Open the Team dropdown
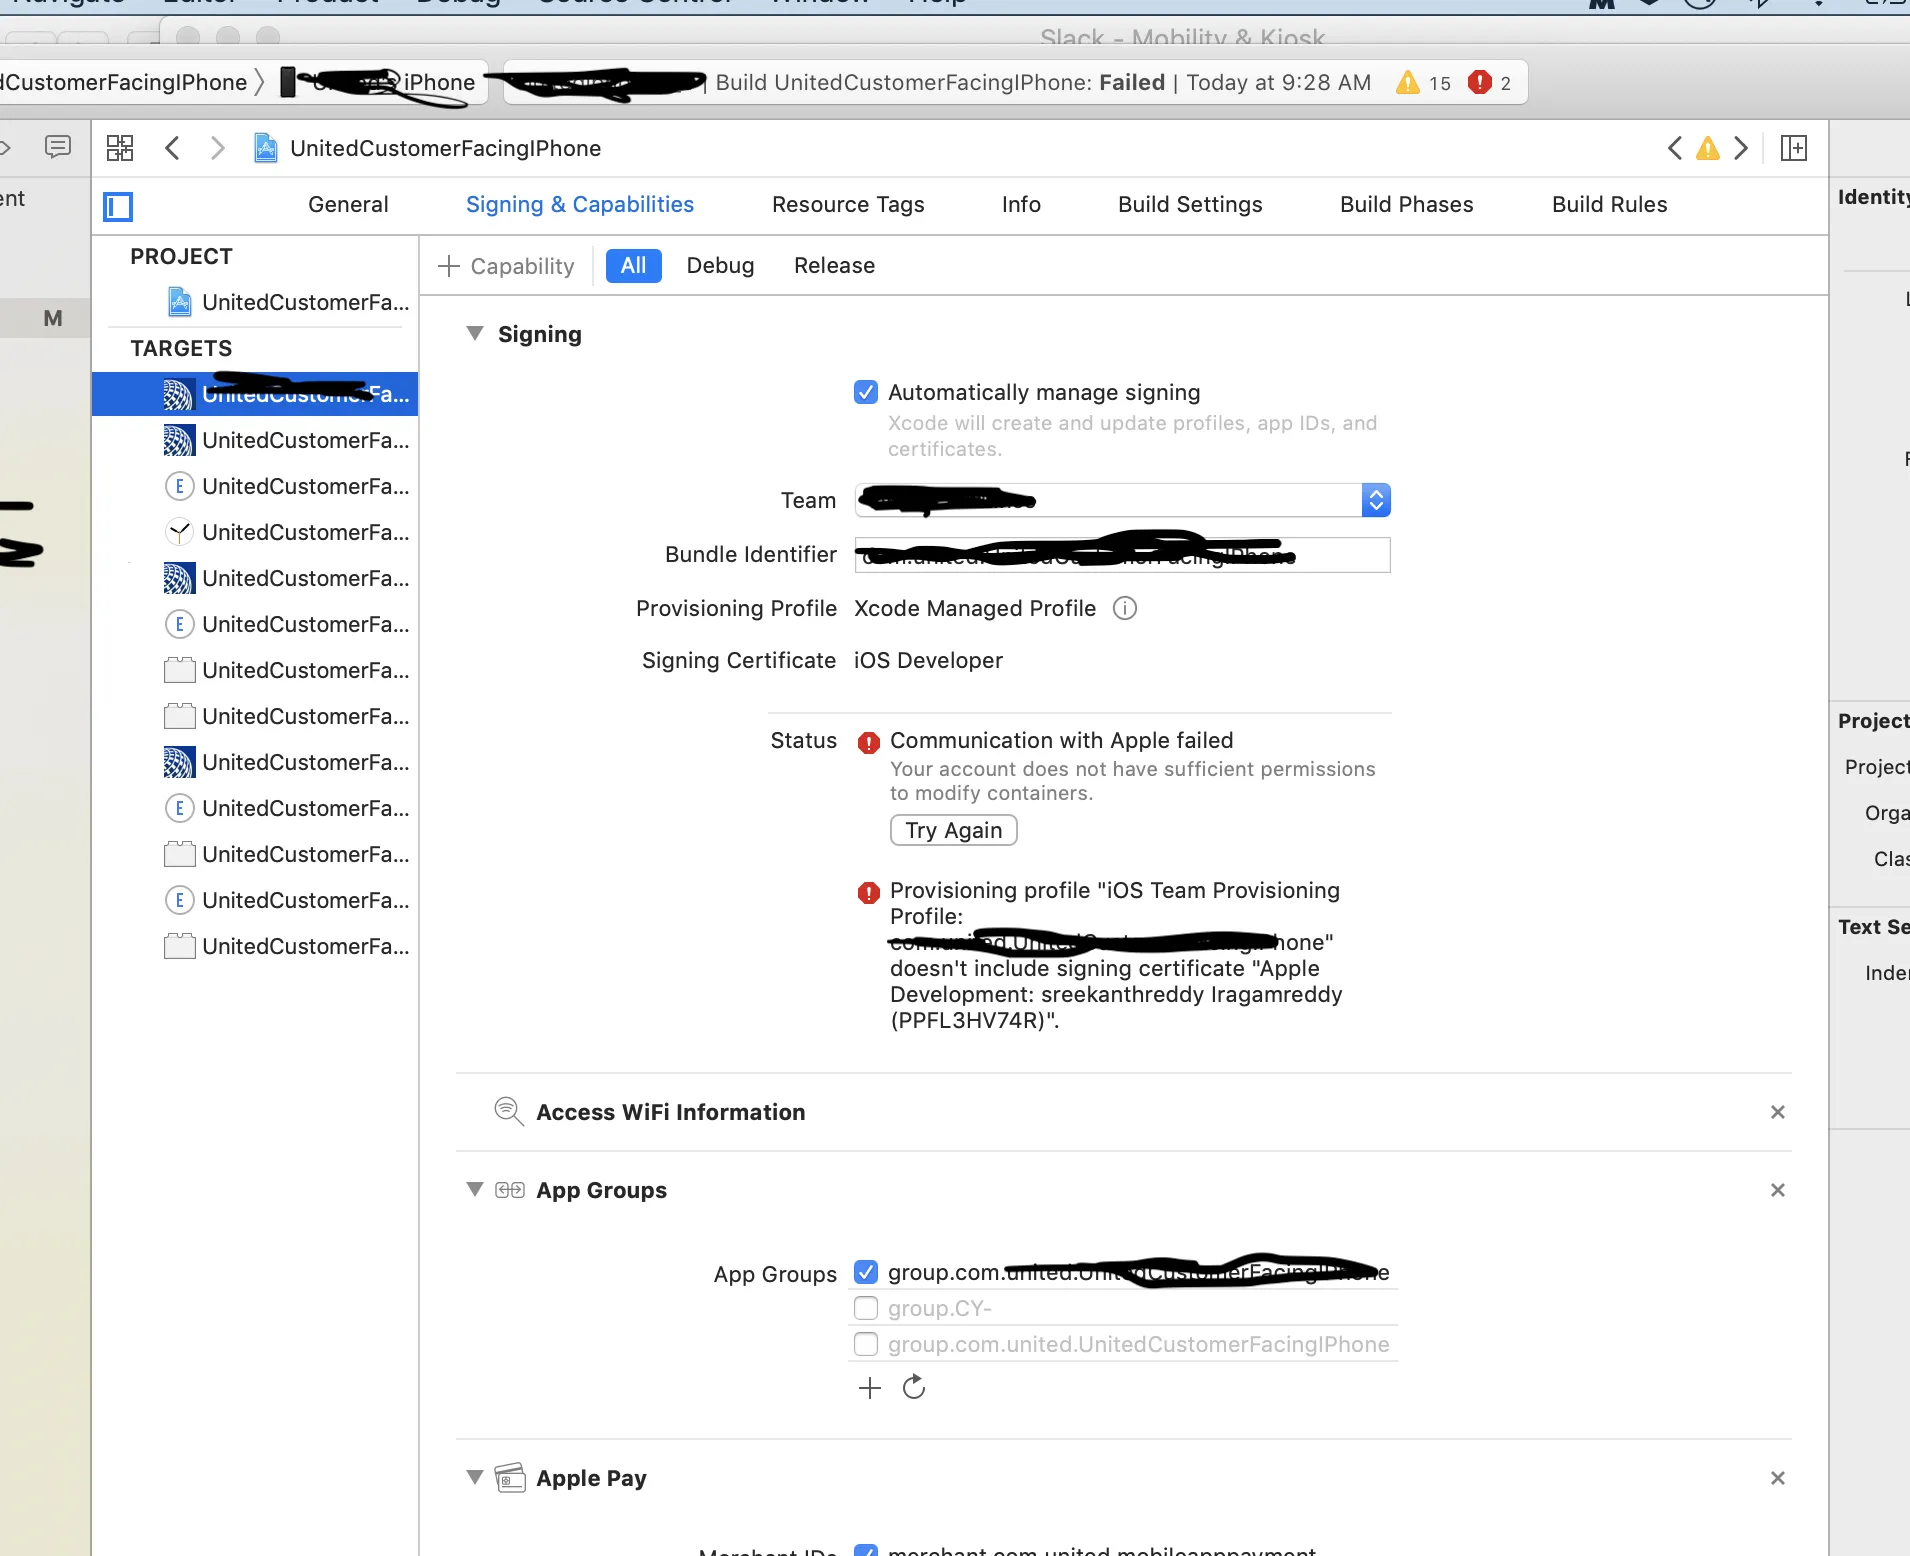 (x=1122, y=500)
